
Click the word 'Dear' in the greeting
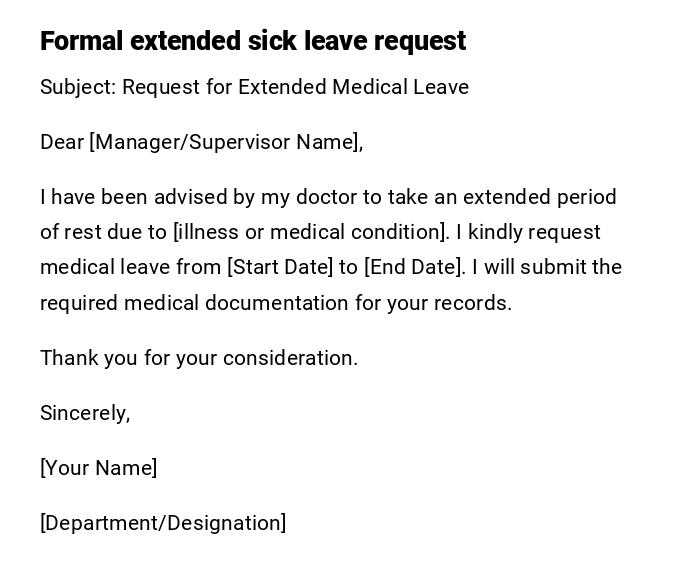point(62,142)
